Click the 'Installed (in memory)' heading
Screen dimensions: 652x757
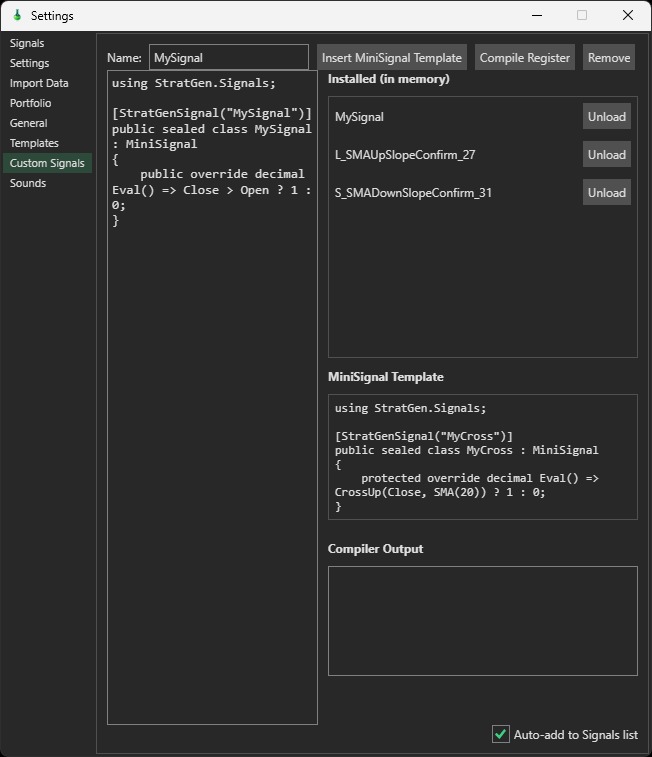pos(388,79)
